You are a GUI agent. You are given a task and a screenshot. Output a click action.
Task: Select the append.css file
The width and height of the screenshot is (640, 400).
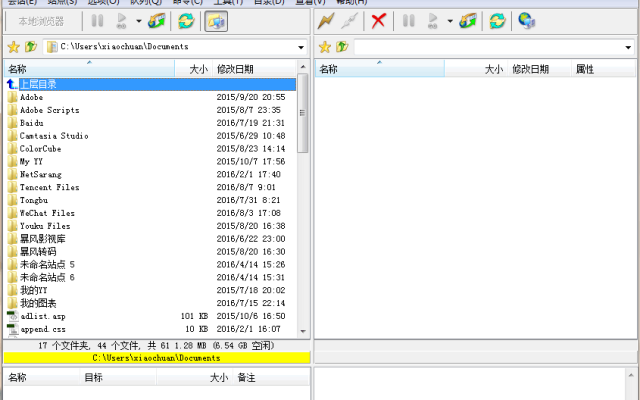43,329
